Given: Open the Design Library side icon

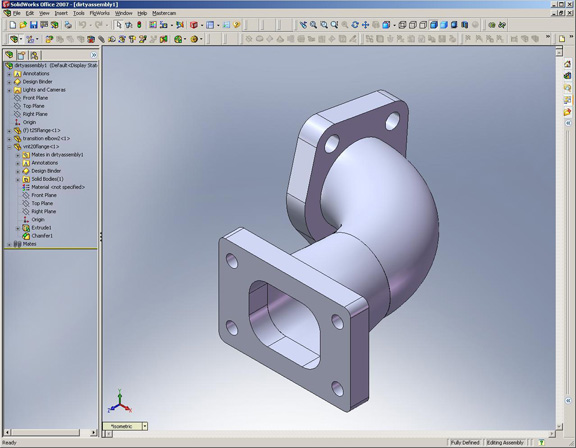Looking at the screenshot, I should [568, 76].
